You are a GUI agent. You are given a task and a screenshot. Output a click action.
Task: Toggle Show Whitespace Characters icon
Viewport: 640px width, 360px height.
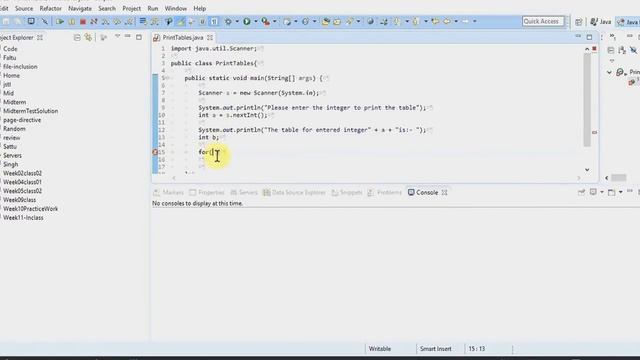click(x=214, y=21)
